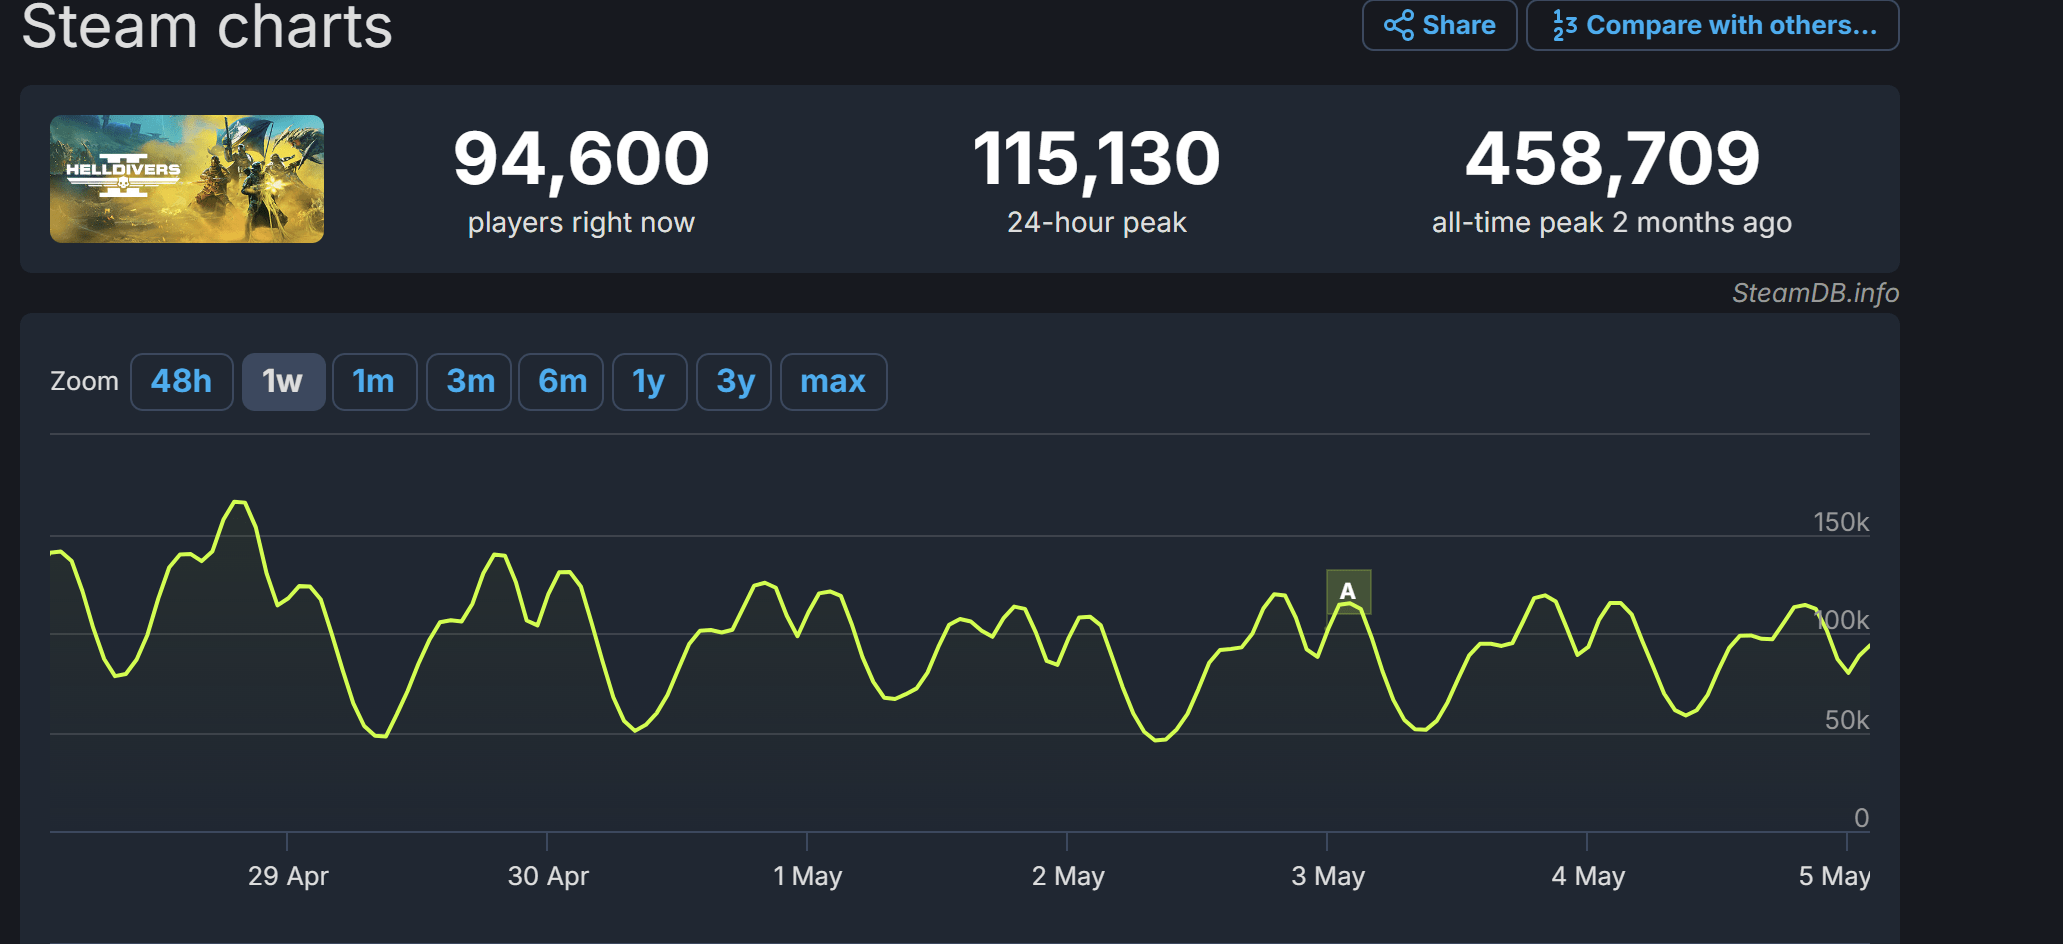This screenshot has width=2063, height=944.
Task: Click the Helldivers 2 game thumbnail
Action: (x=187, y=179)
